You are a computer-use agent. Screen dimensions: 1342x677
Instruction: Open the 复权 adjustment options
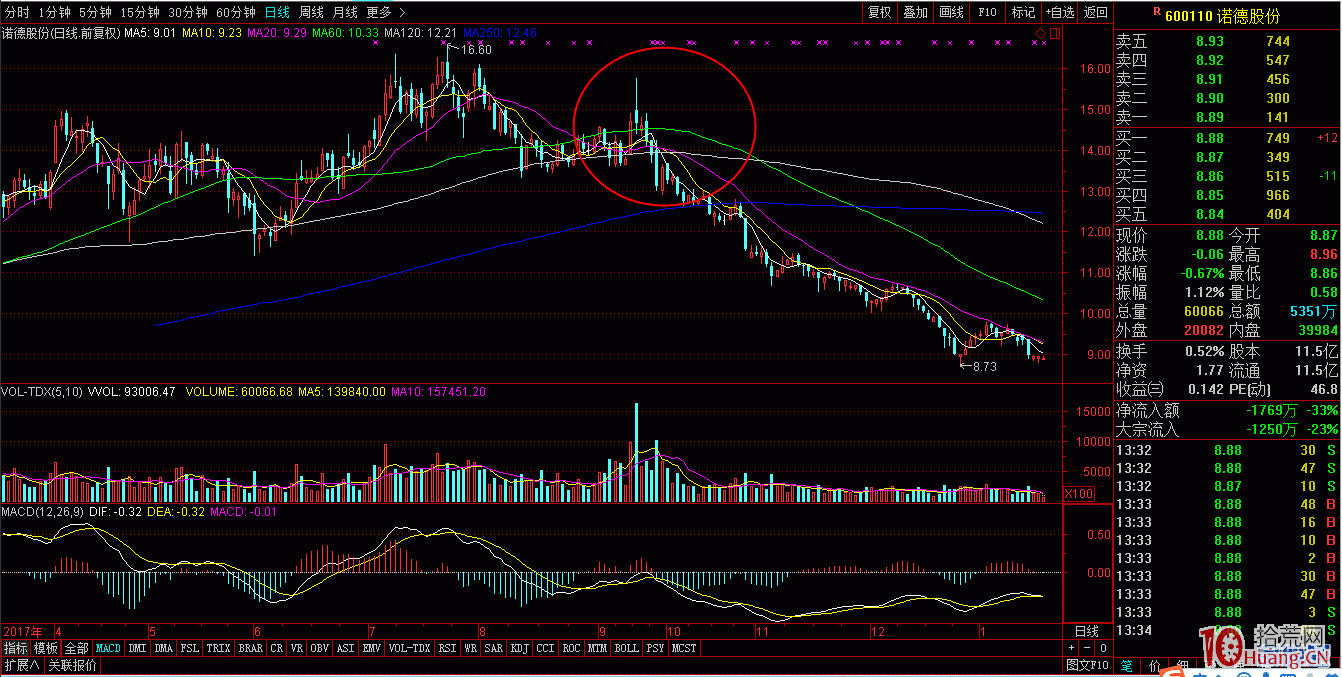coord(879,13)
